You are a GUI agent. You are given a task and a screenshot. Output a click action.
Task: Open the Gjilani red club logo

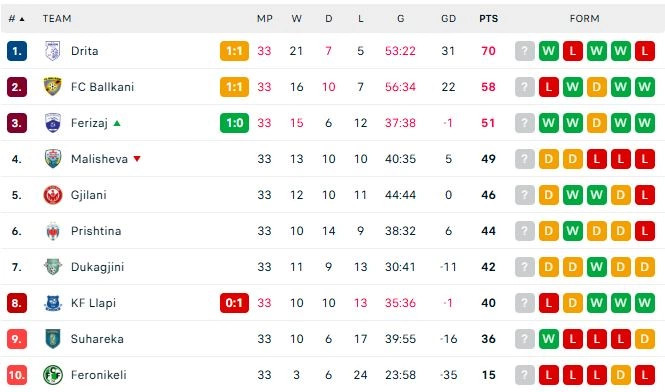53,195
